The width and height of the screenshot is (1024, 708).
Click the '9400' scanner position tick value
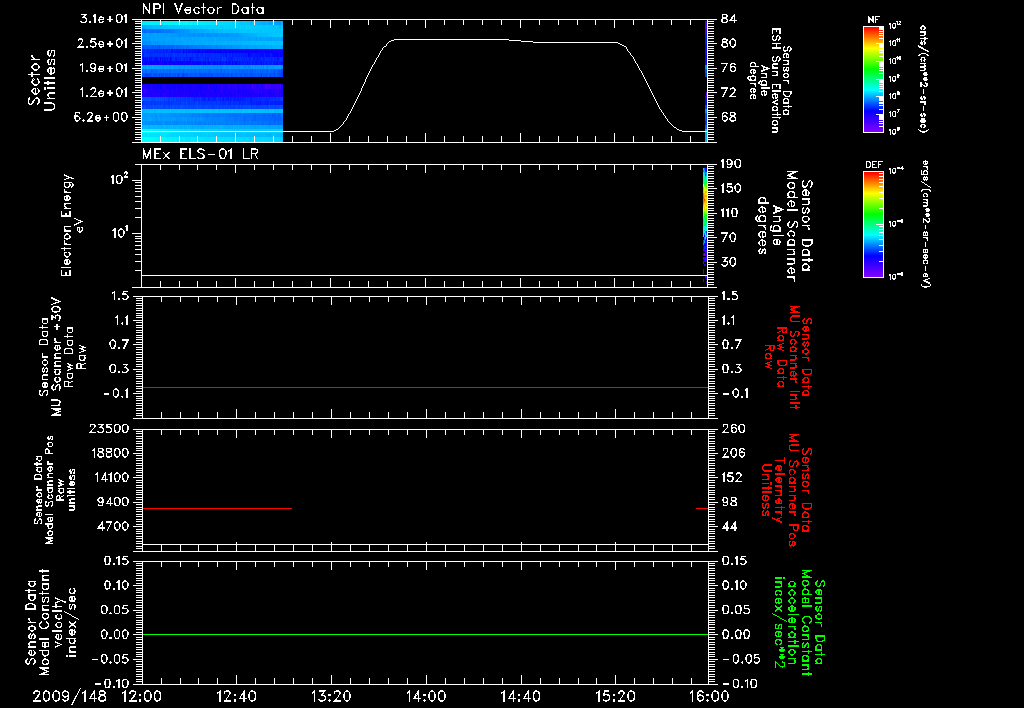point(112,502)
